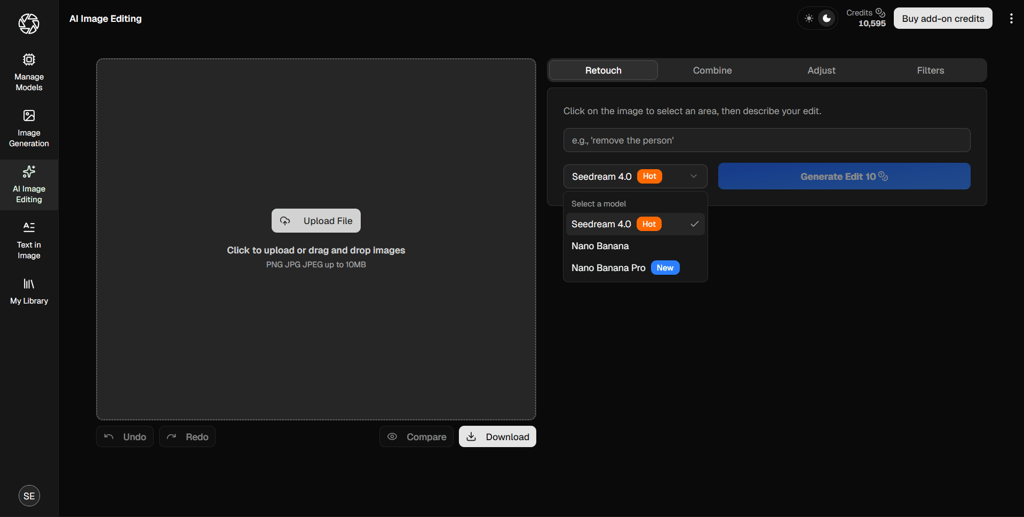Image resolution: width=1024 pixels, height=517 pixels.
Task: Click the 'Click to upload or drag and drop images' text
Action: [x=316, y=250]
